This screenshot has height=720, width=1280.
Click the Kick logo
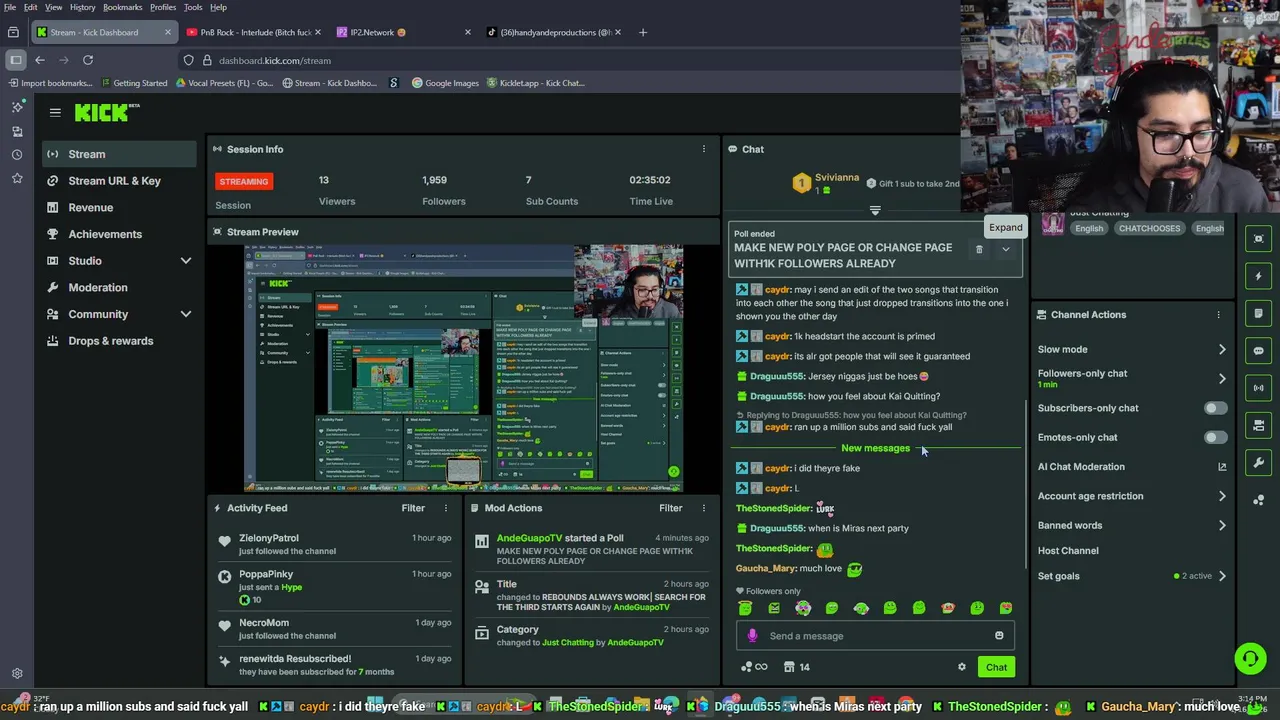[x=106, y=113]
